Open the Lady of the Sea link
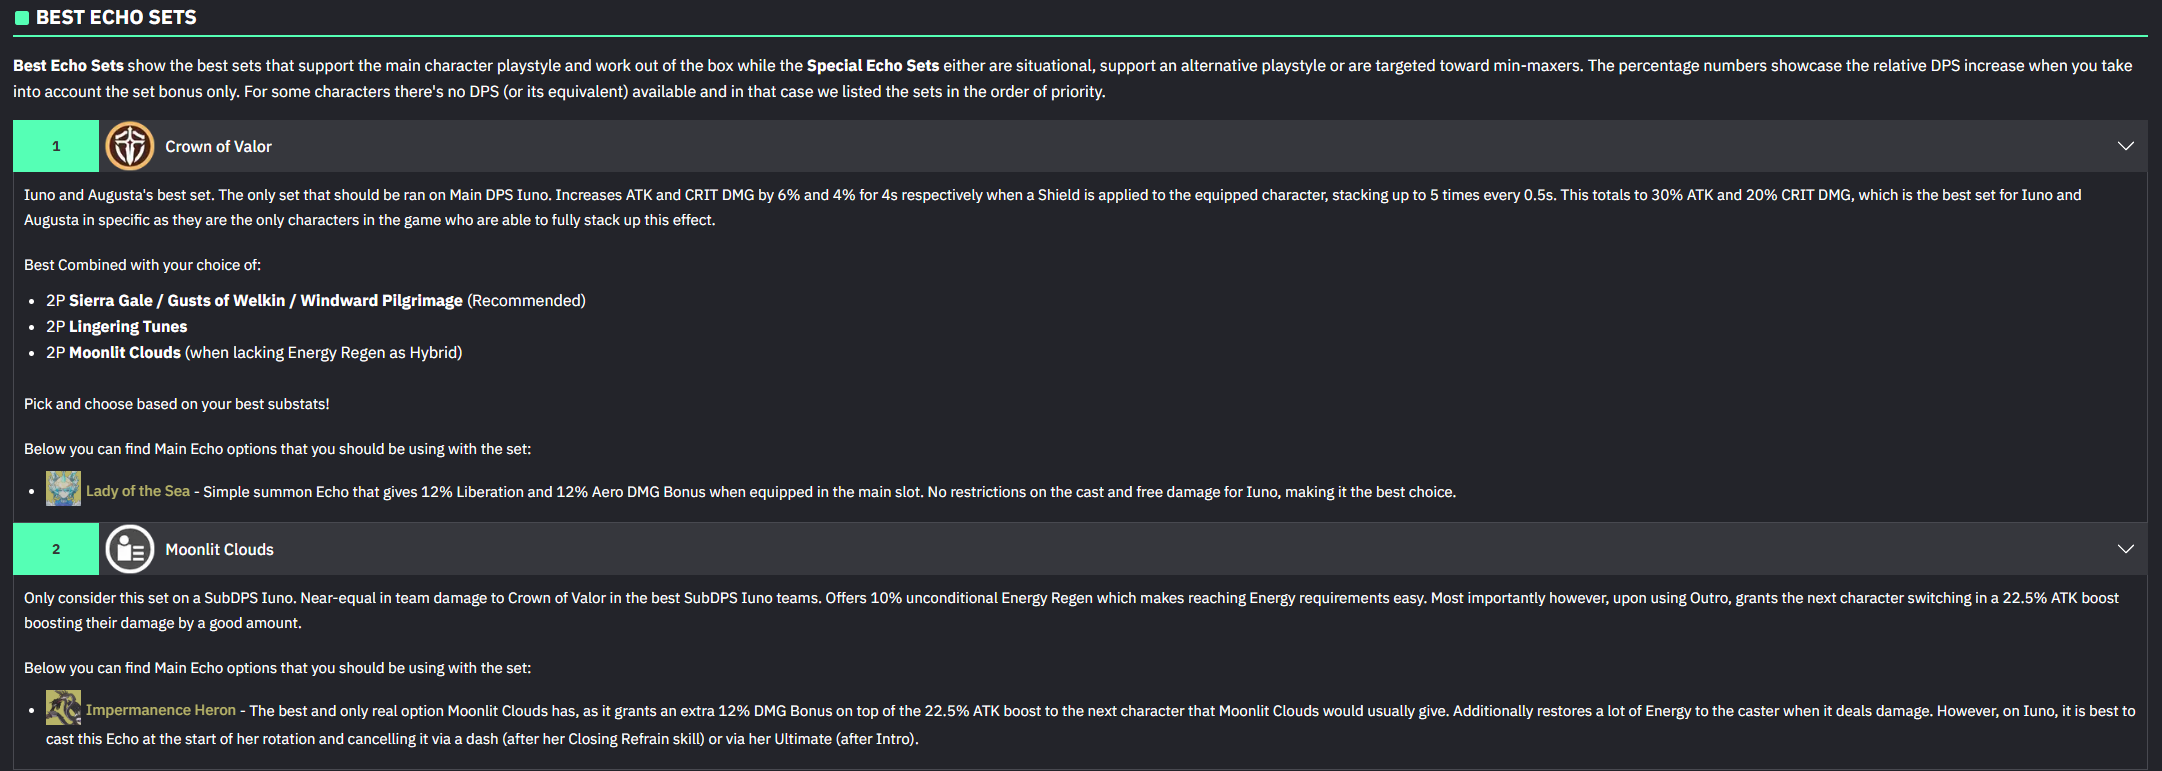This screenshot has width=2162, height=771. coord(138,491)
